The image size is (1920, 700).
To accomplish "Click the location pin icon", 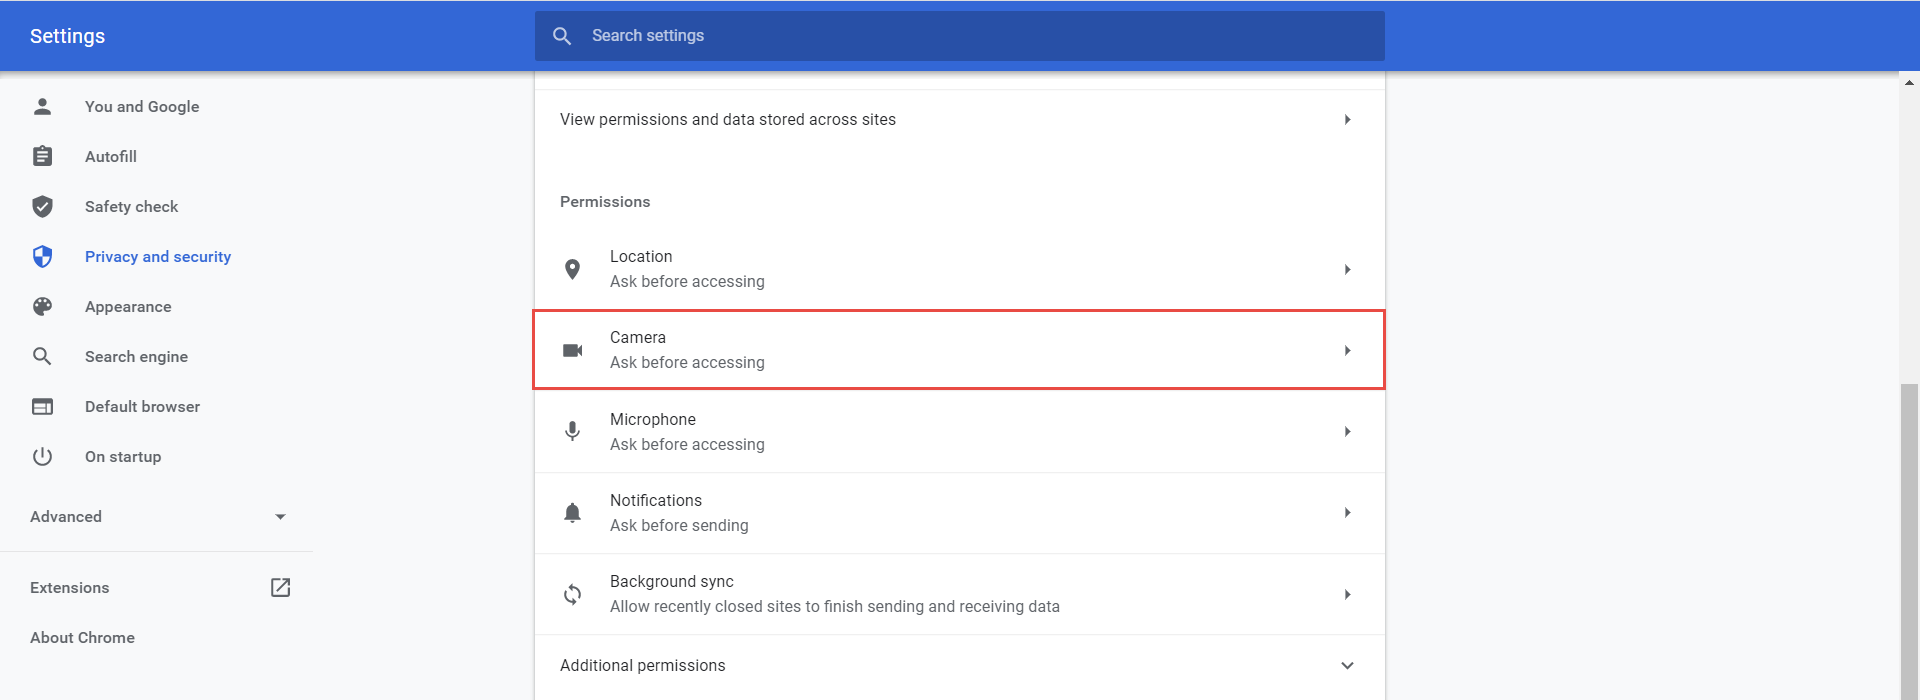I will 572,269.
